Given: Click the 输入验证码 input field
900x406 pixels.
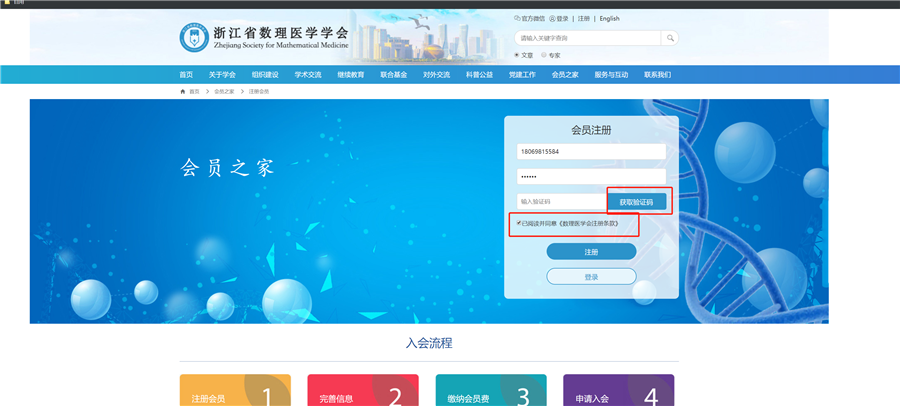Looking at the screenshot, I should click(561, 201).
